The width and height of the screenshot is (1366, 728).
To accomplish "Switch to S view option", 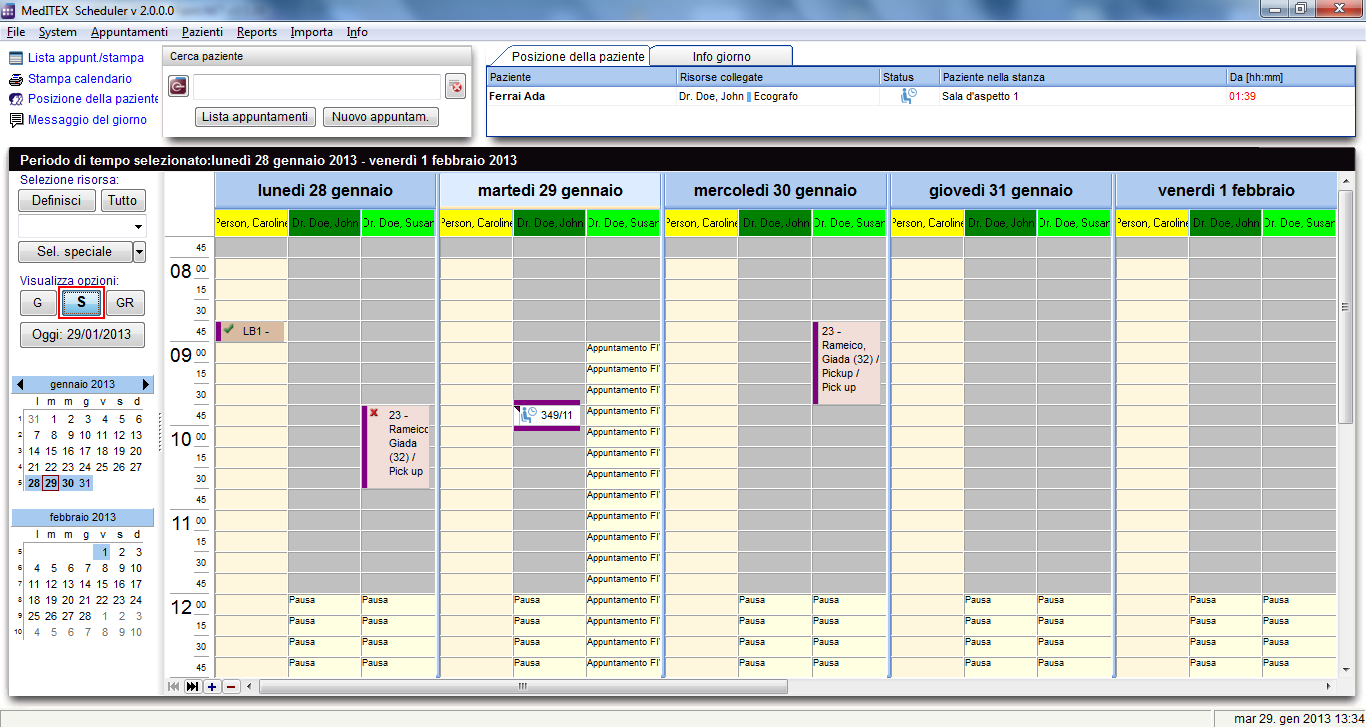I will click(x=81, y=303).
